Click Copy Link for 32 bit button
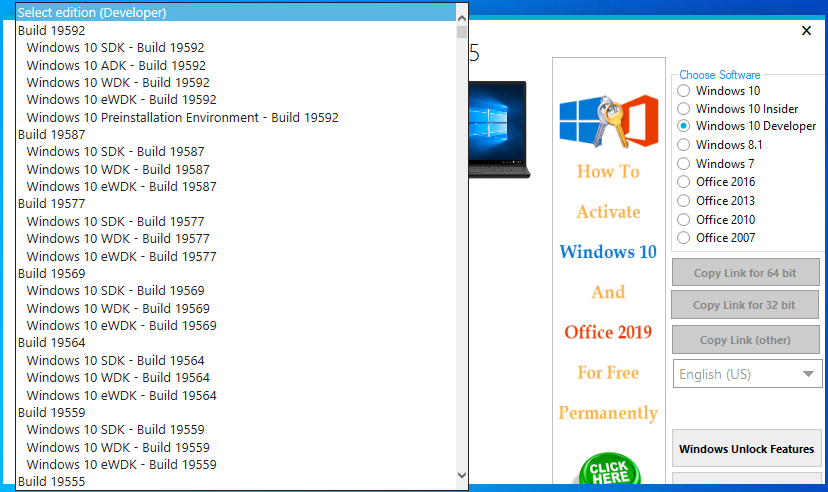 (x=745, y=305)
